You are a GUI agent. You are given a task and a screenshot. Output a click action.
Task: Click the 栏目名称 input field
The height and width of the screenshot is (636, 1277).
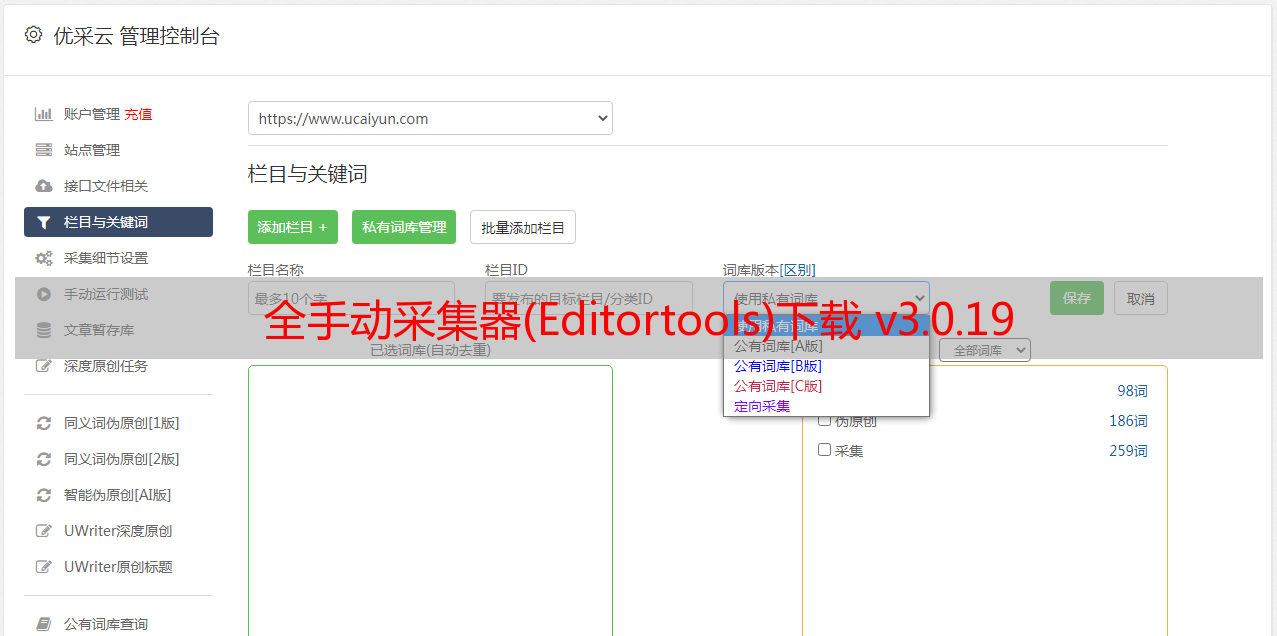tap(351, 298)
